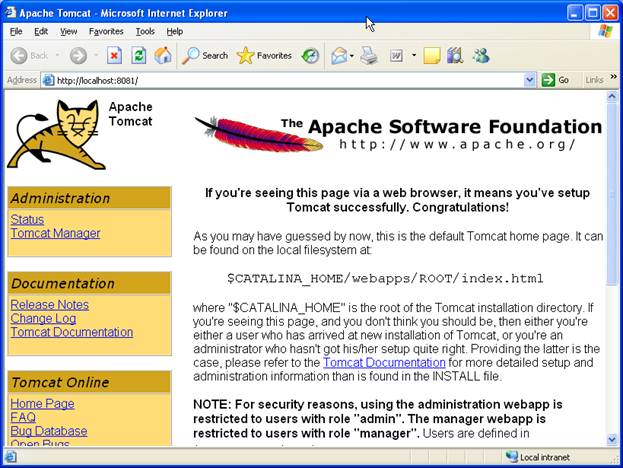Click the page icon in the address bar

(x=48, y=80)
